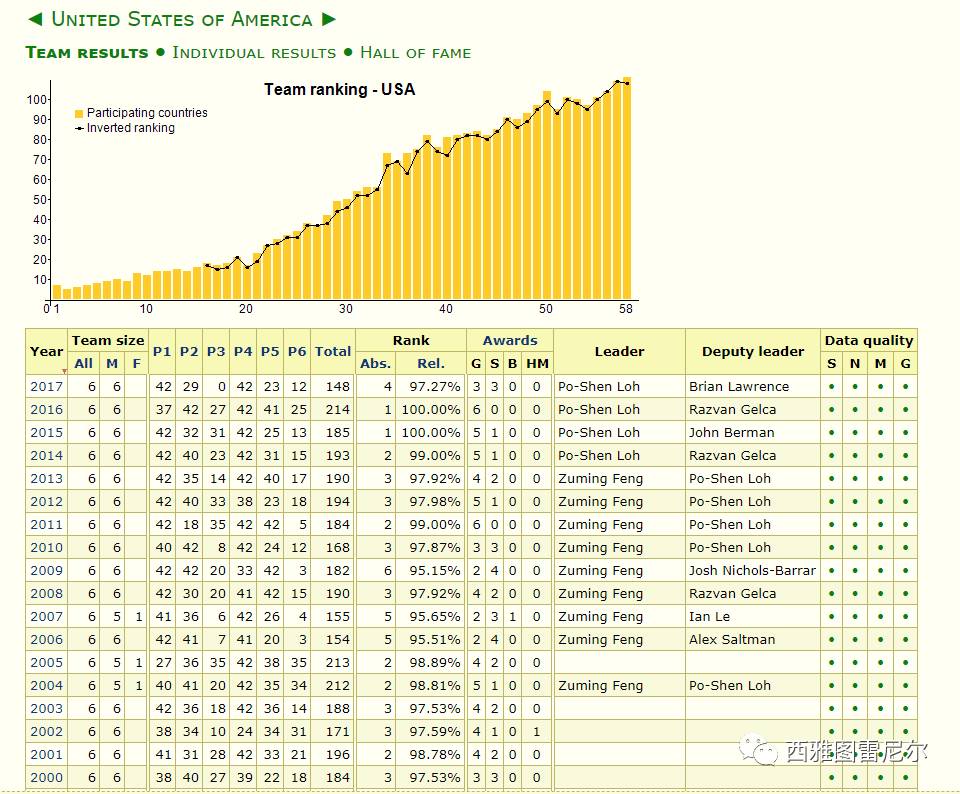This screenshot has width=960, height=794.
Task: Click deputy leader John Berman
Action: tap(732, 433)
